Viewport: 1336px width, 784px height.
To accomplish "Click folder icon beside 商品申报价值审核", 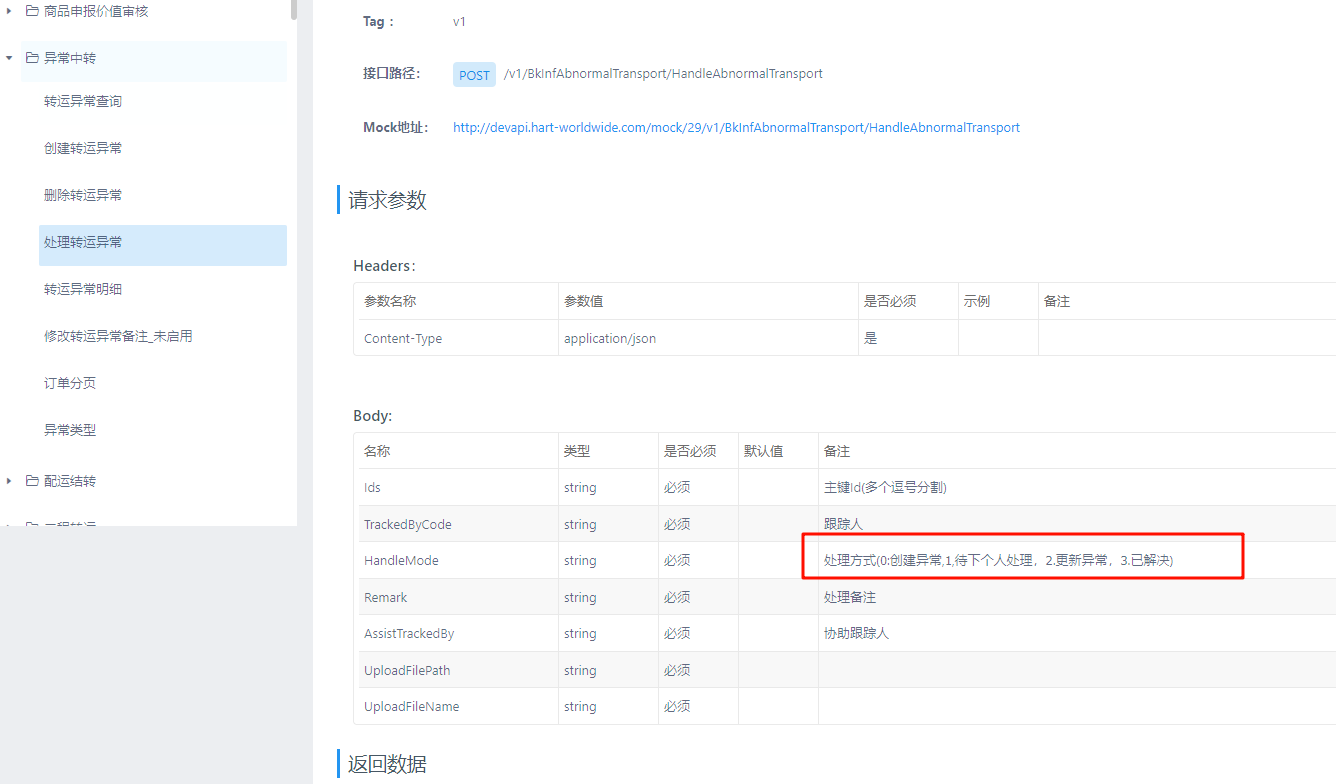I will 32,11.
